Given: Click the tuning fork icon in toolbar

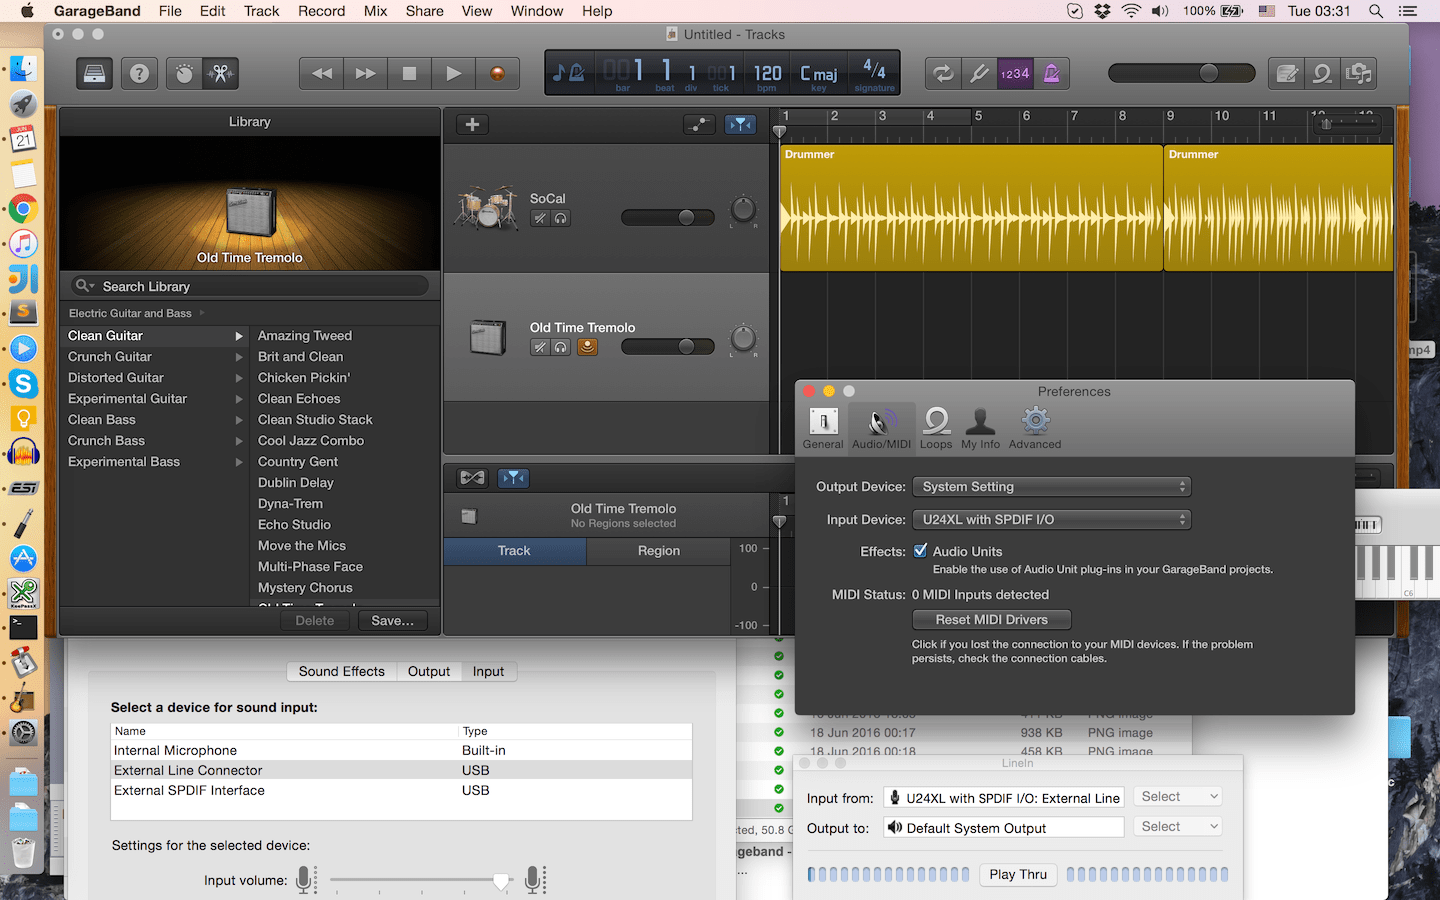Looking at the screenshot, I should [979, 73].
